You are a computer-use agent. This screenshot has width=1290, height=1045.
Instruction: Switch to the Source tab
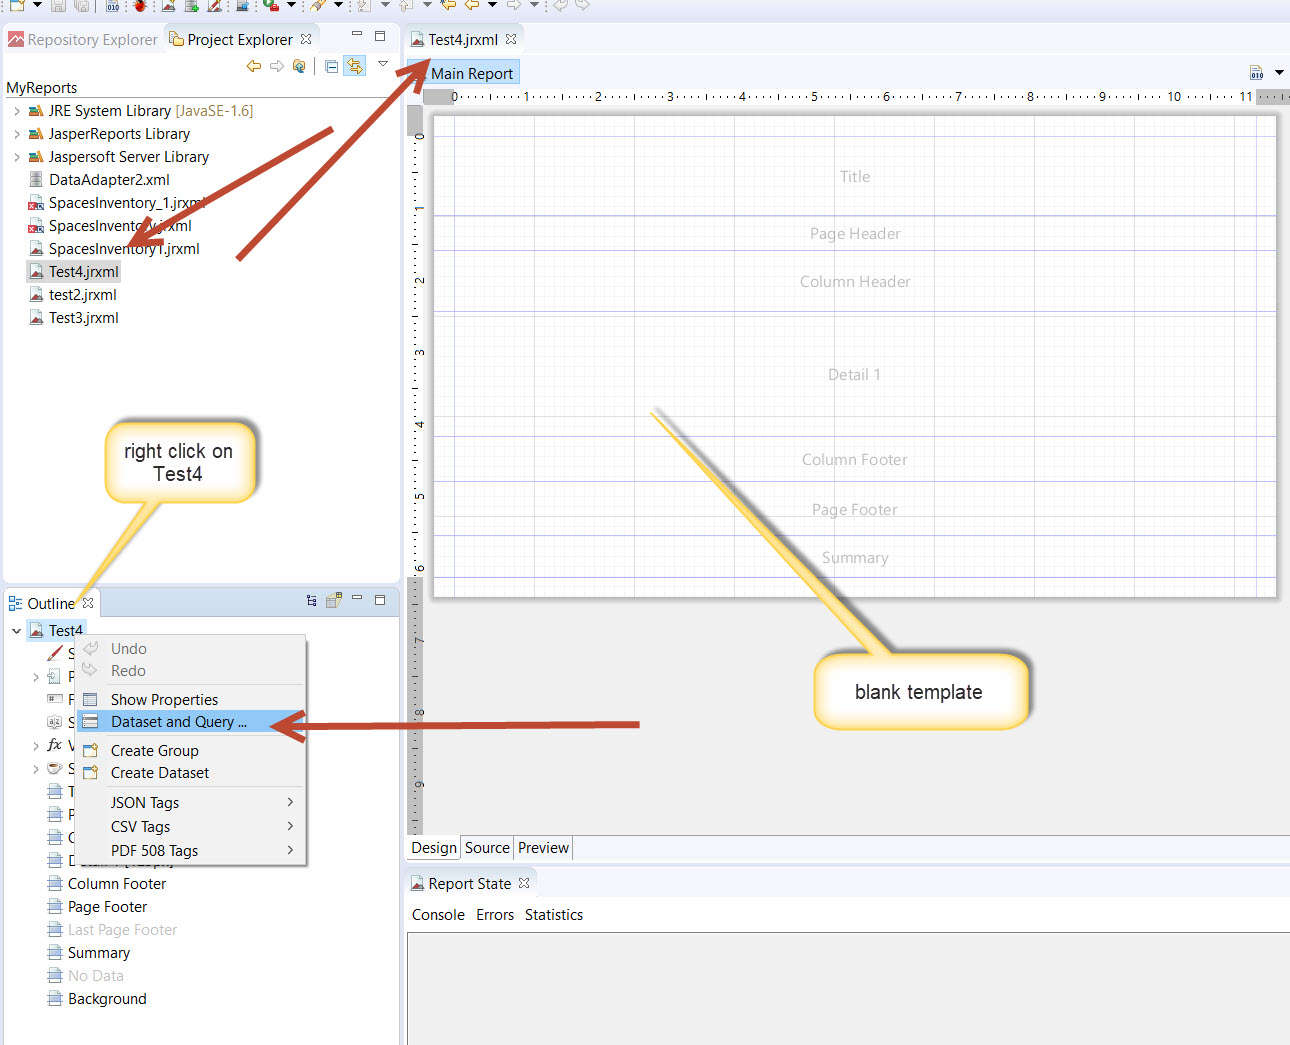(487, 848)
